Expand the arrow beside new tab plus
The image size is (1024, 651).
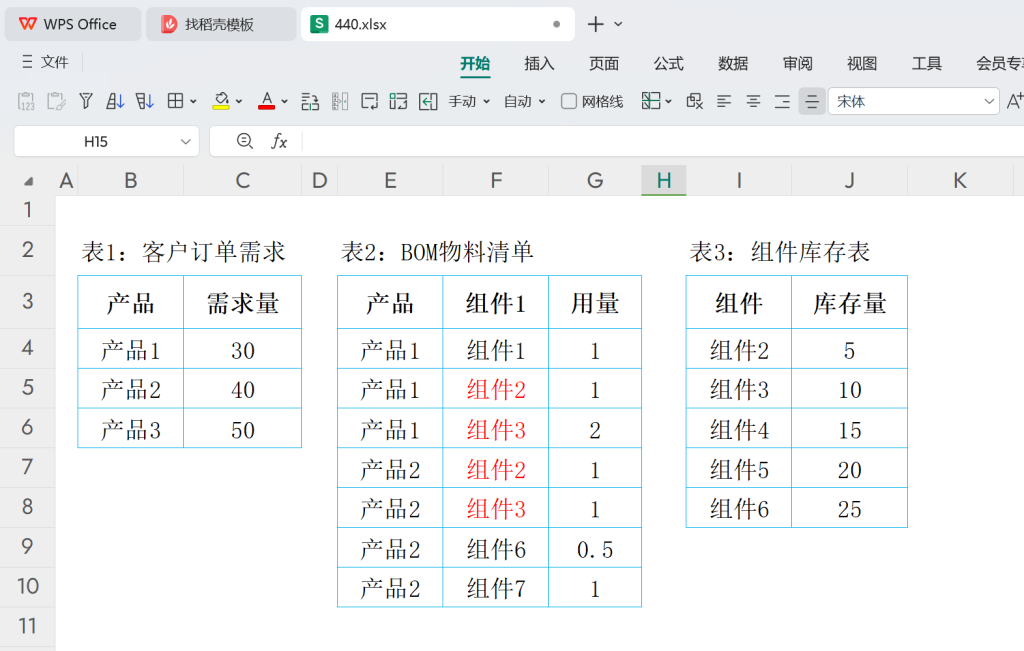618,24
